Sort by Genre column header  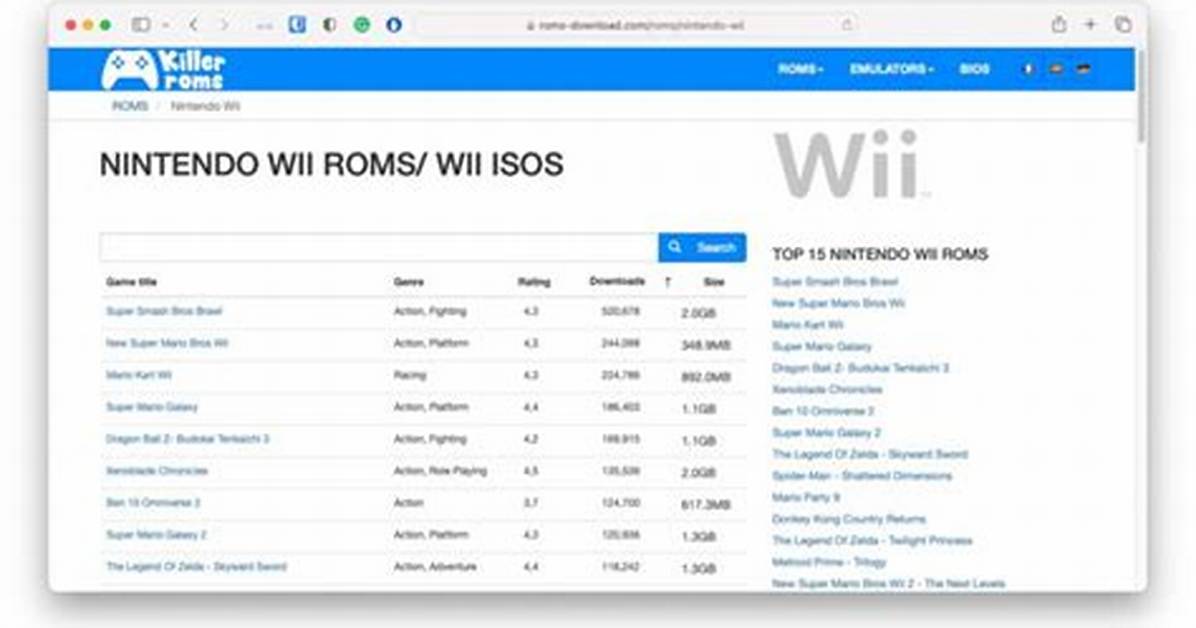coord(409,282)
